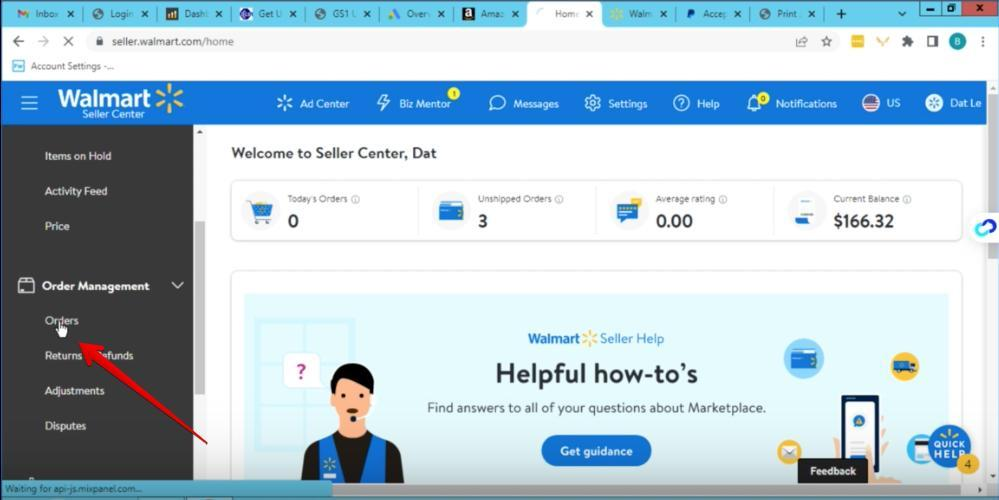999x500 pixels.
Task: Open Adjustments in sidebar
Action: point(74,390)
